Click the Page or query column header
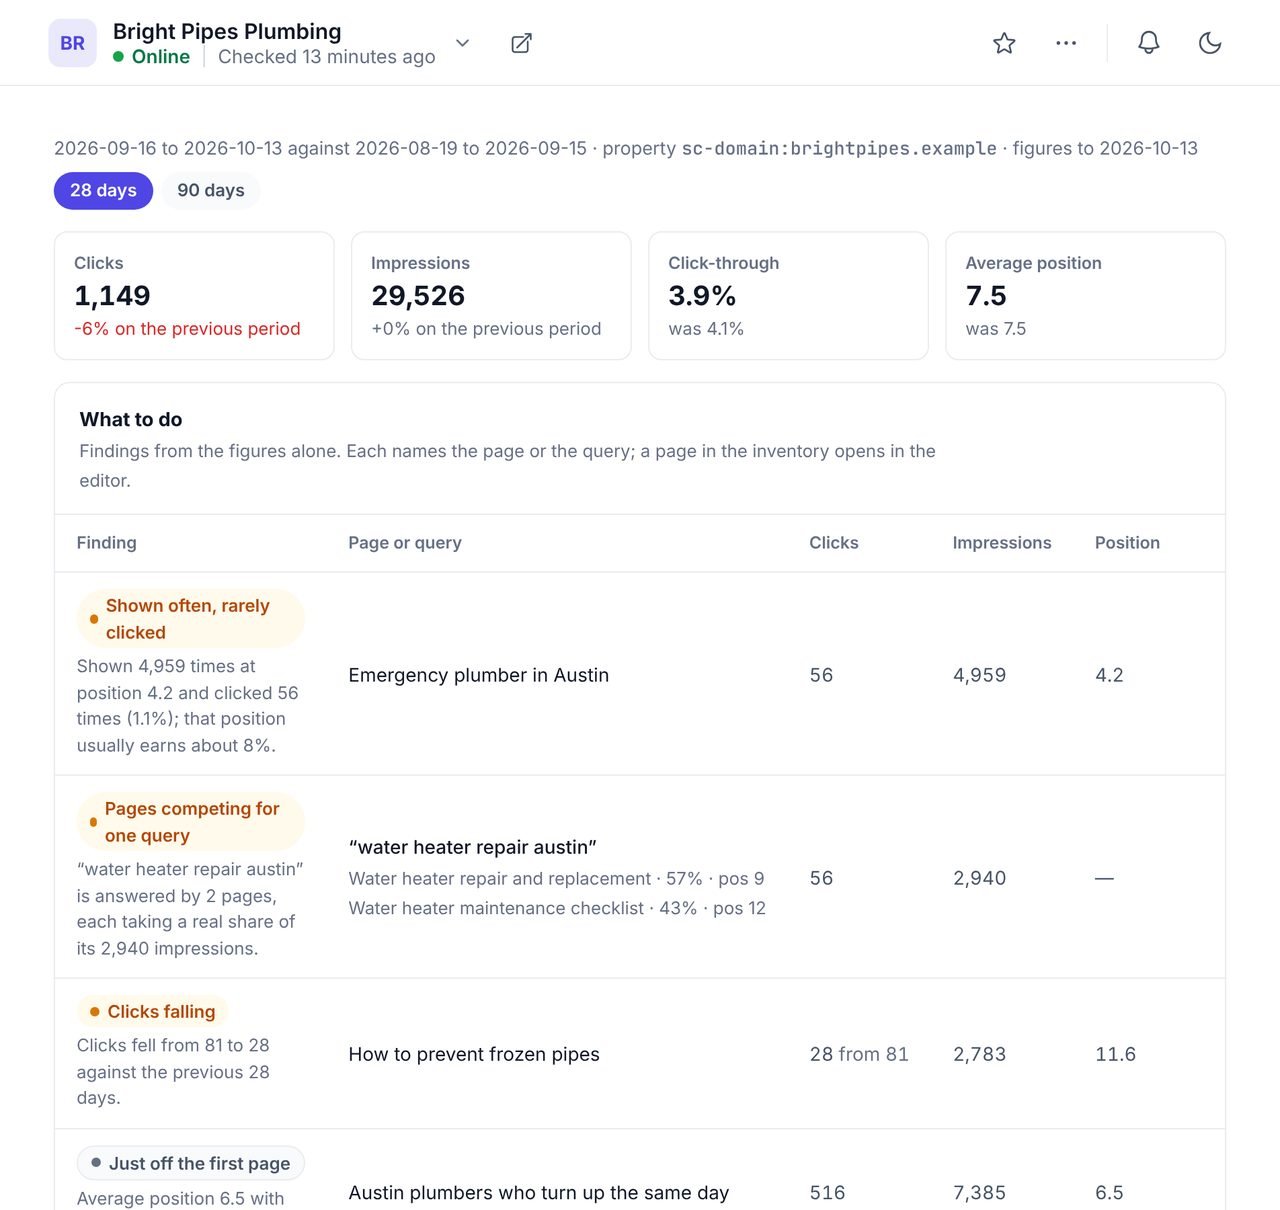 [405, 543]
